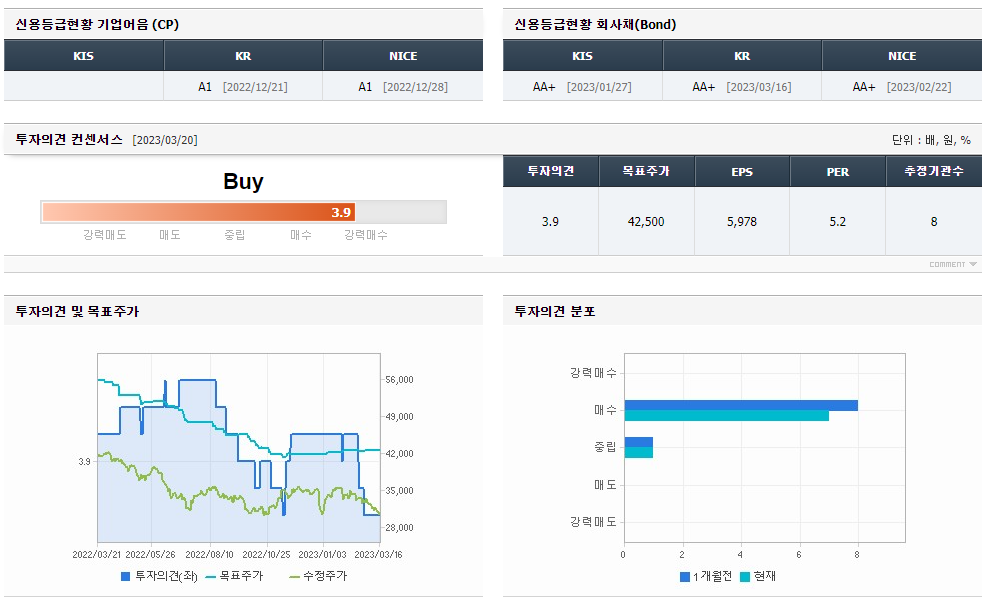The height and width of the screenshot is (599, 982).
Task: Click the 56,000 y-axis label
Action: click(399, 380)
